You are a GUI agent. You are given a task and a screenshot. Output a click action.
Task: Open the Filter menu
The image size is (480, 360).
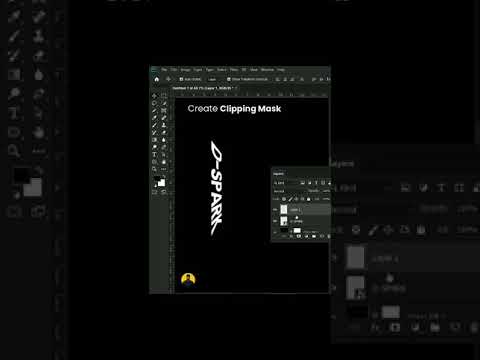tap(235, 70)
